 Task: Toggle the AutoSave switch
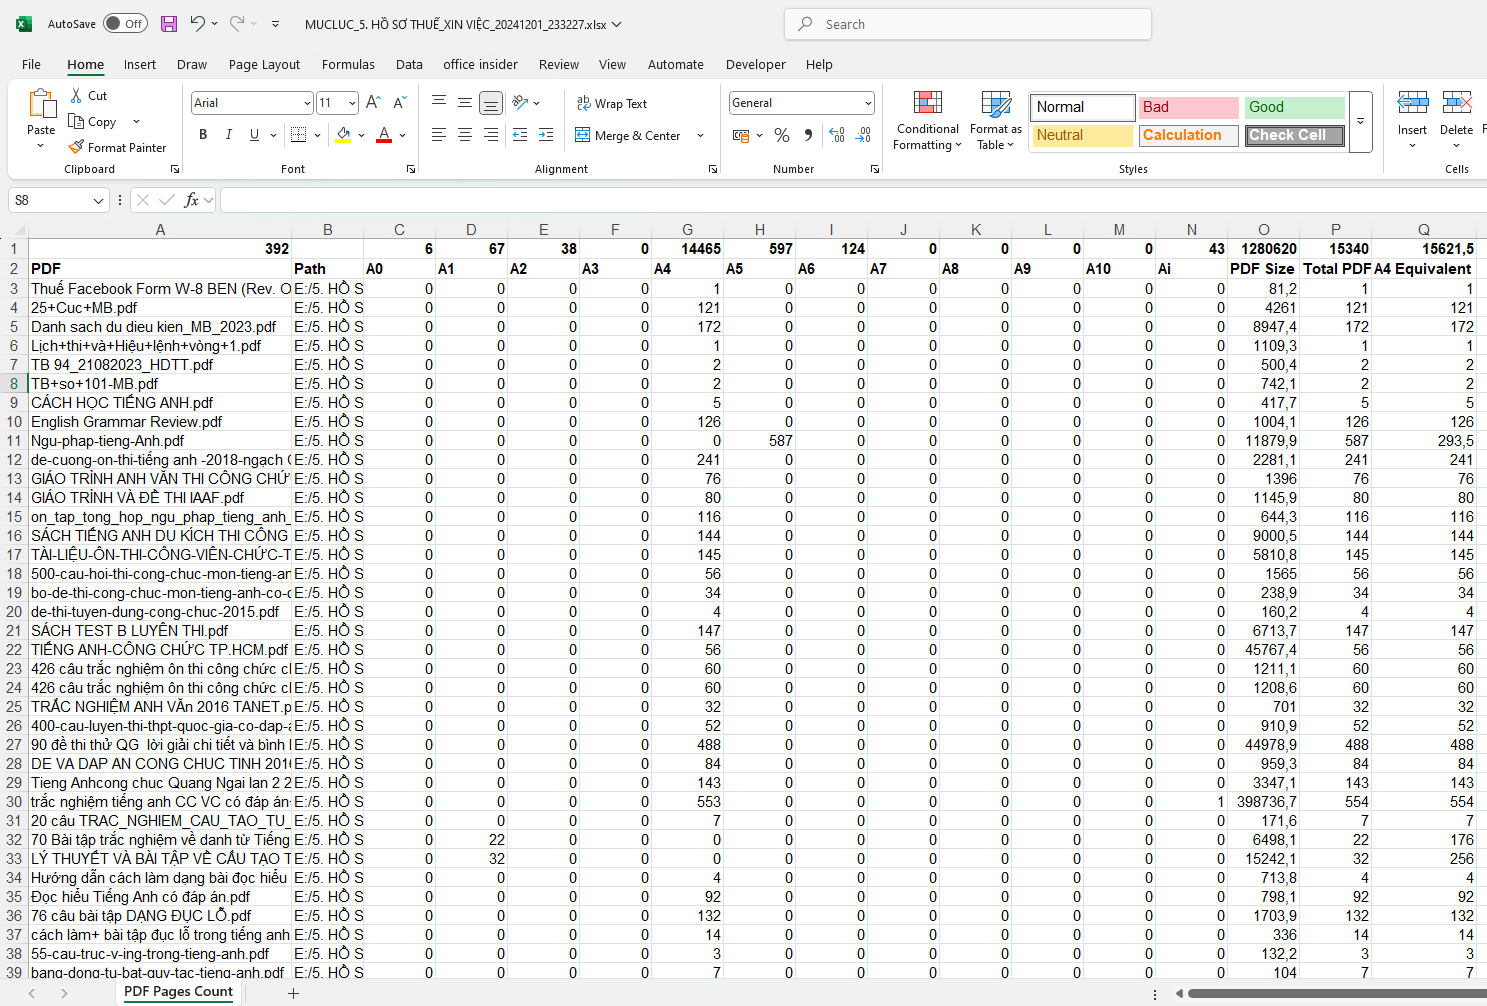[125, 24]
